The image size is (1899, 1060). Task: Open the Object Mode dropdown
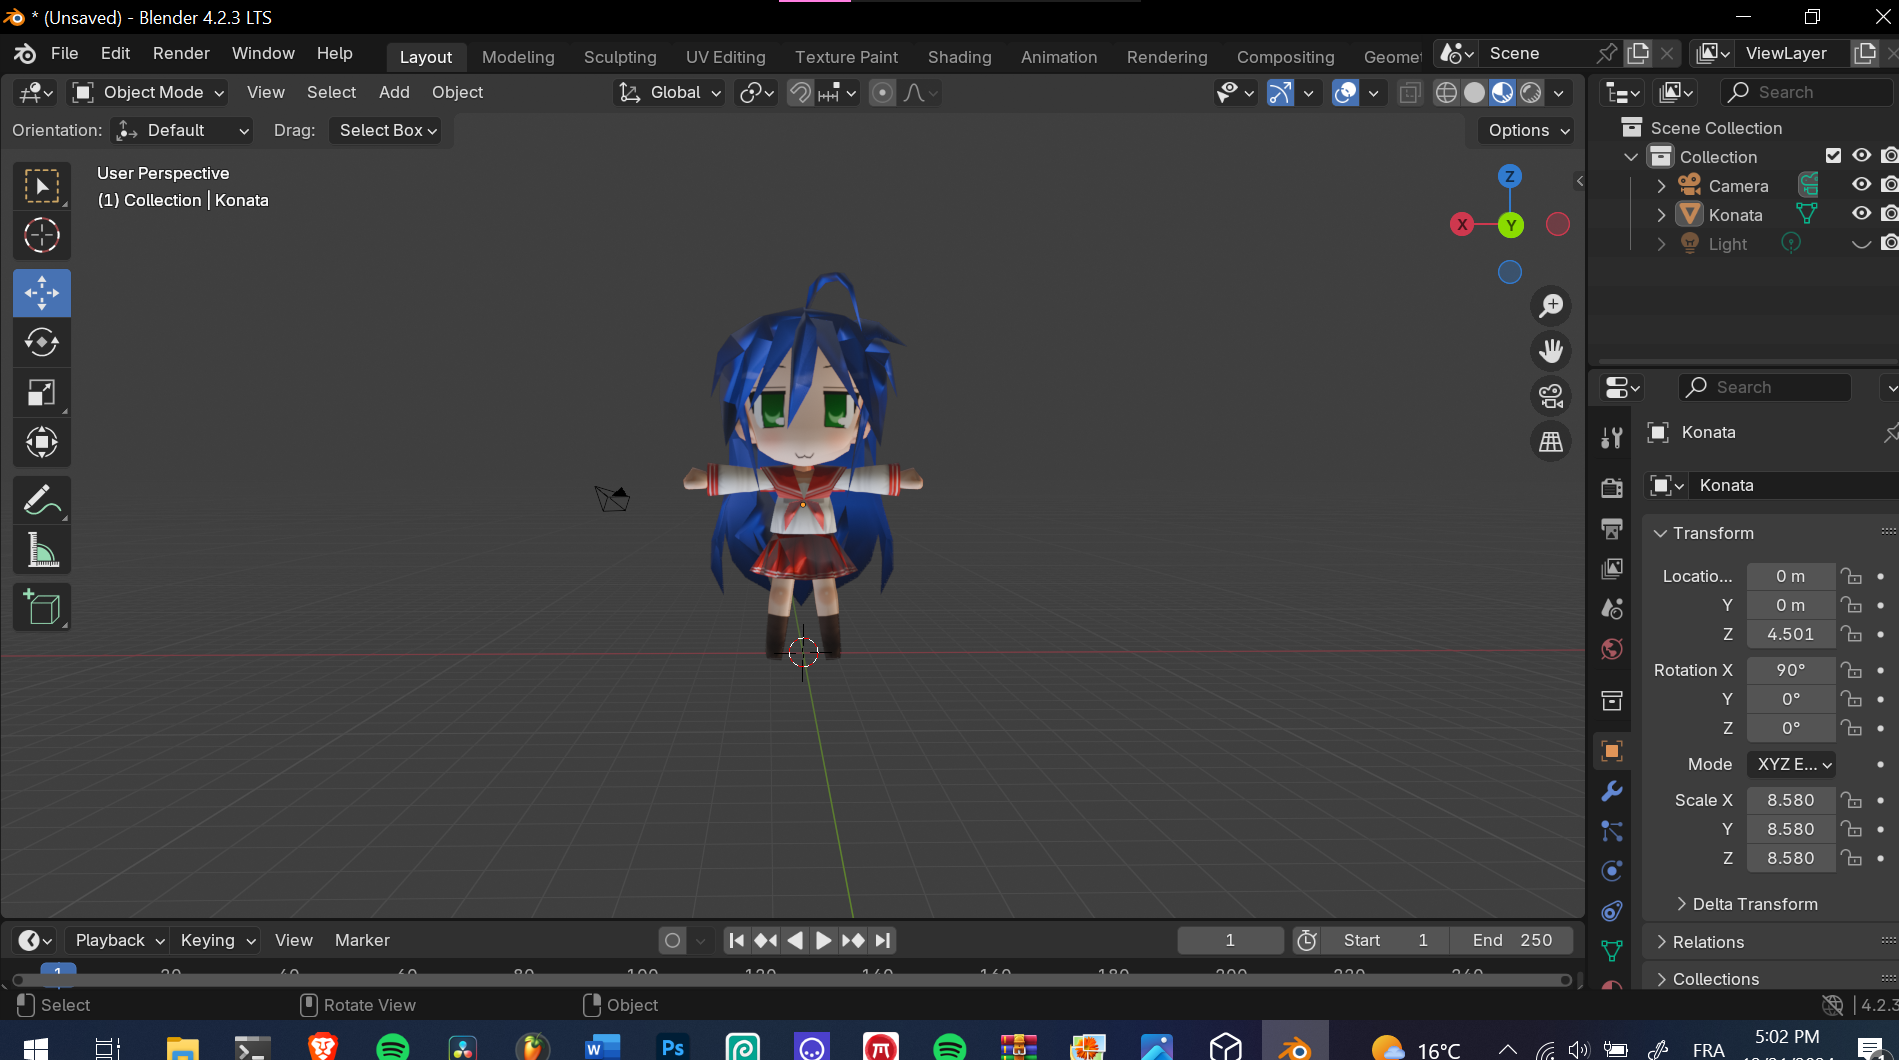(148, 93)
